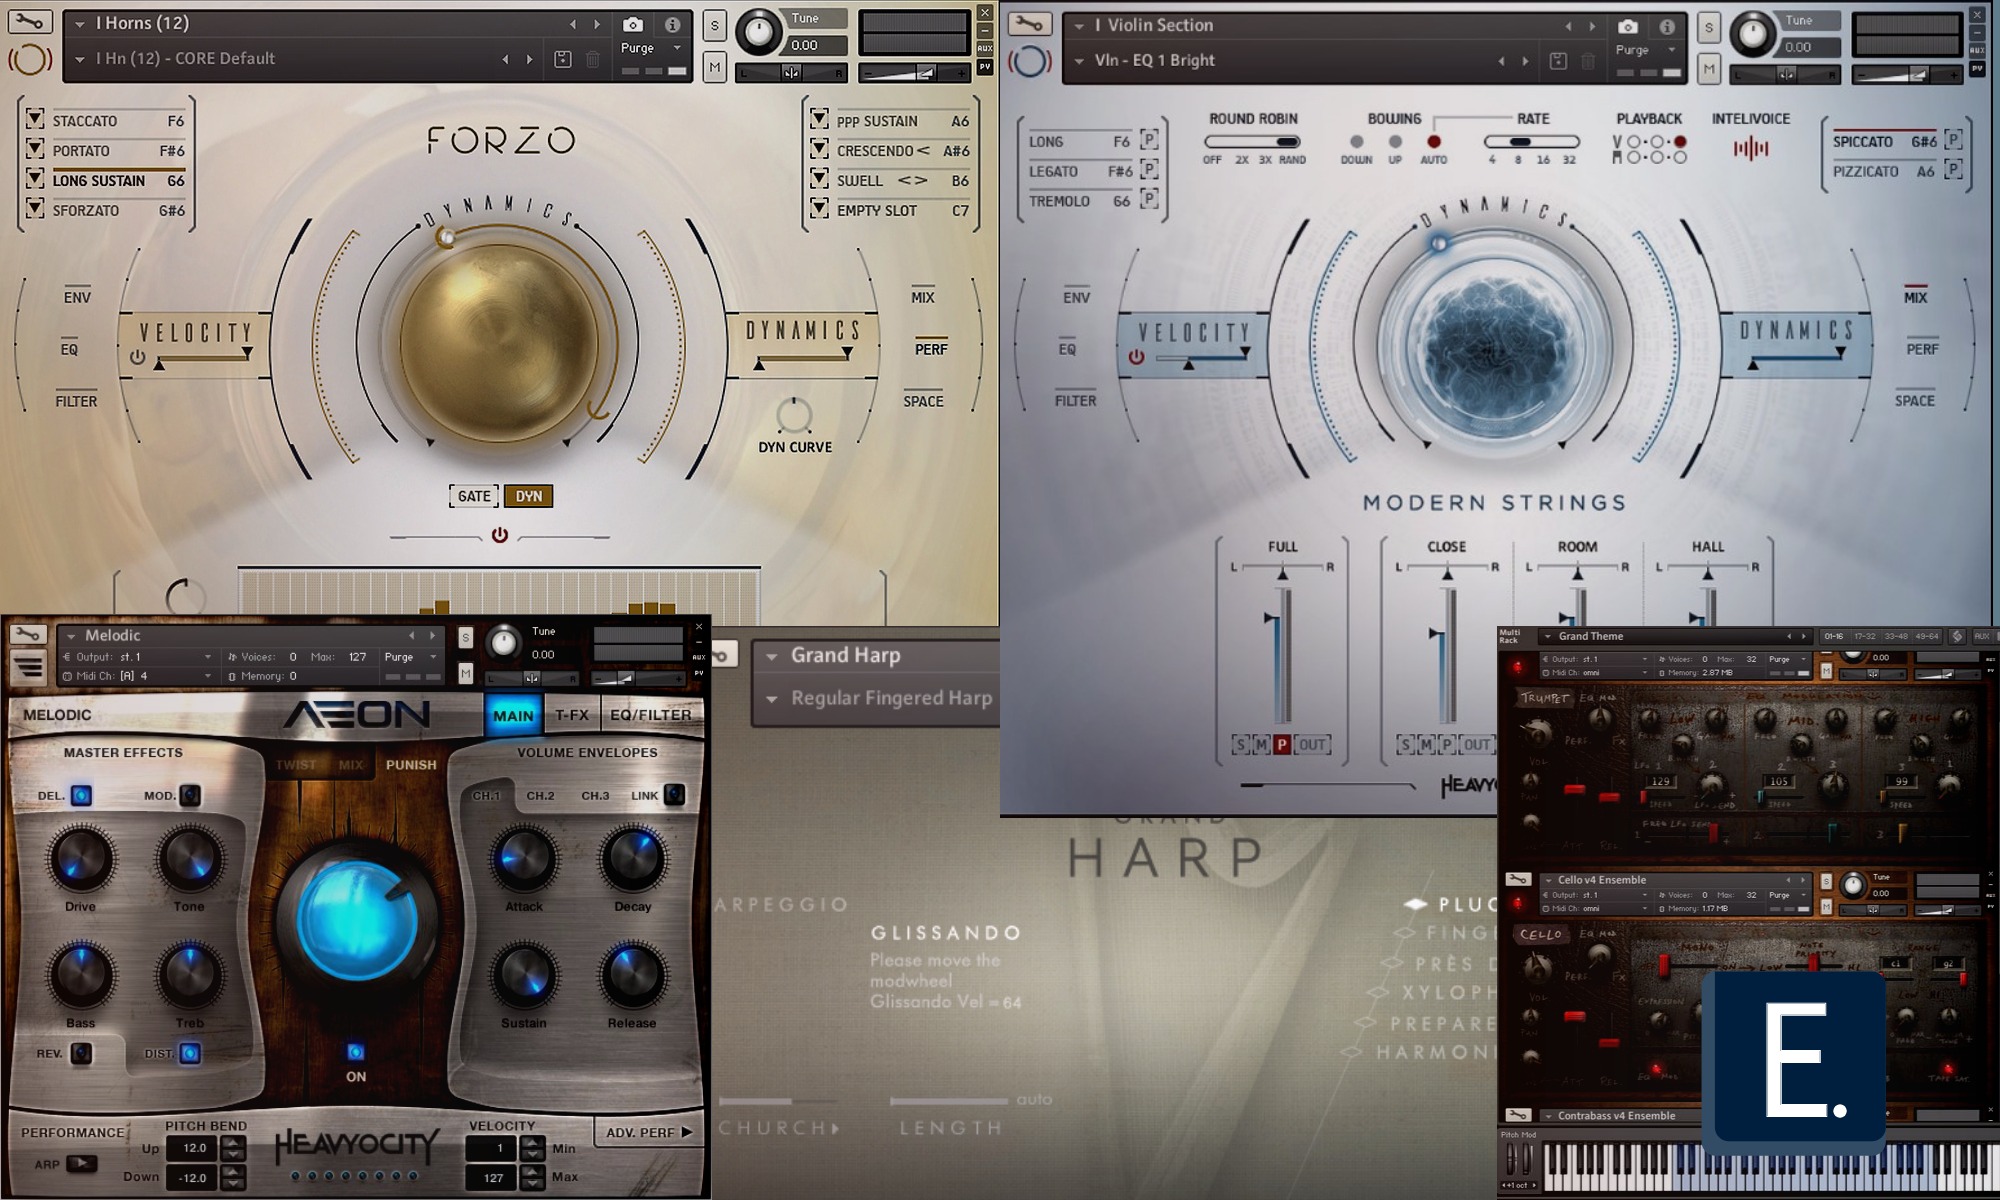
Task: Mute the Forzo Horns instrument
Action: (714, 67)
